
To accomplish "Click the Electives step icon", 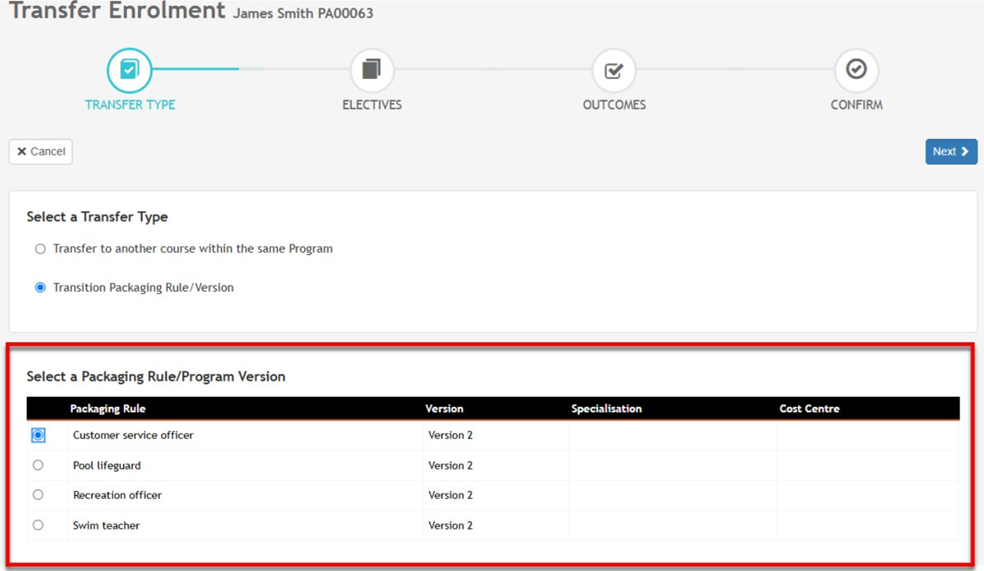I will click(x=372, y=70).
